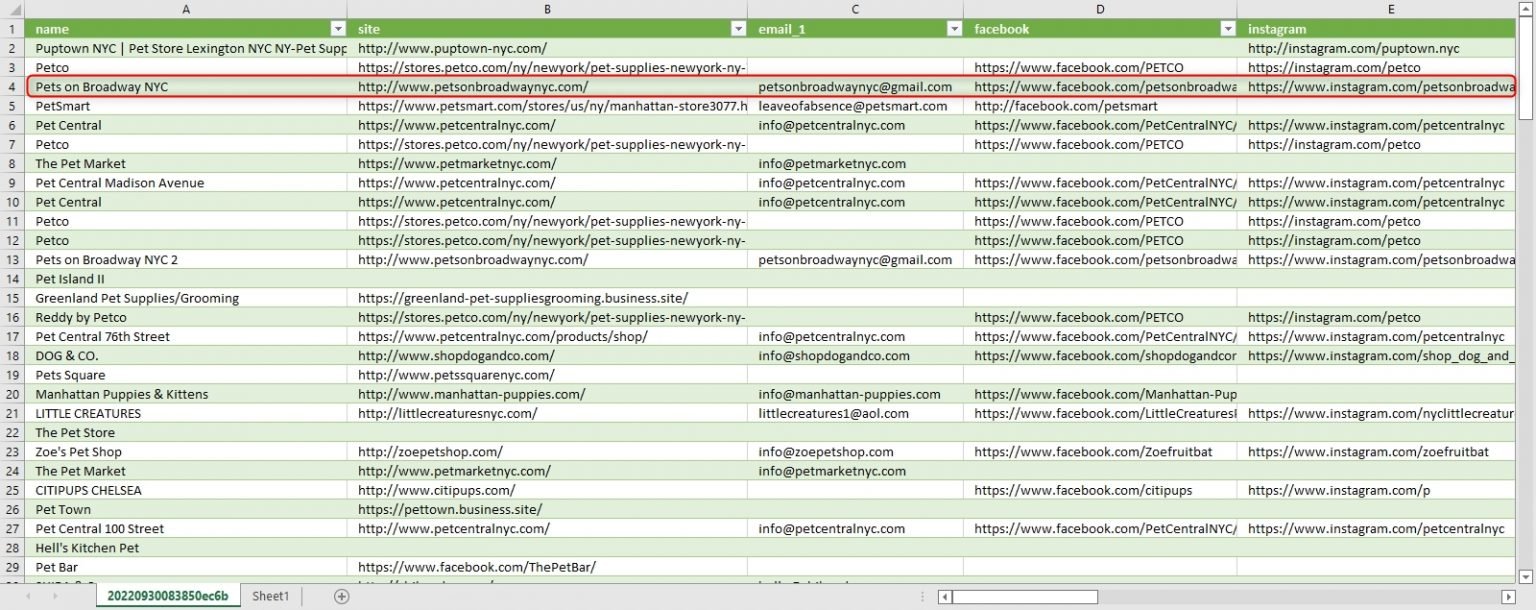
Task: Add a new sheet with plus icon
Action: pos(342,596)
